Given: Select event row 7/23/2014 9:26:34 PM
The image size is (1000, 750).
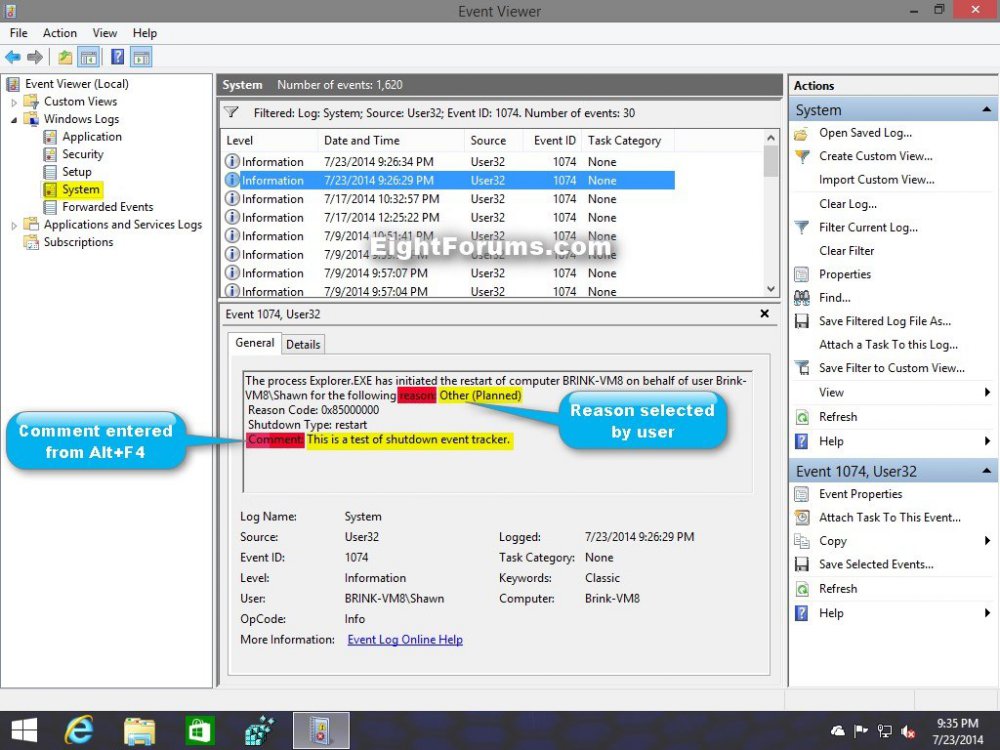Looking at the screenshot, I should [448, 162].
